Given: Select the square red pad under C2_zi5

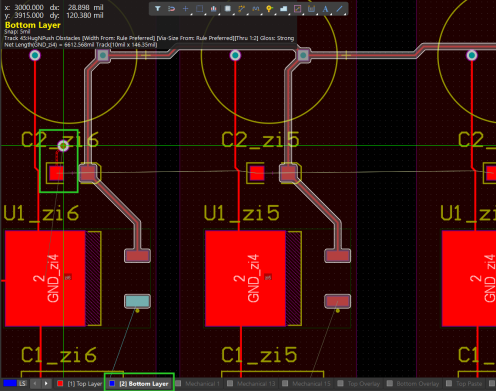Looking at the screenshot, I should pos(257,173).
